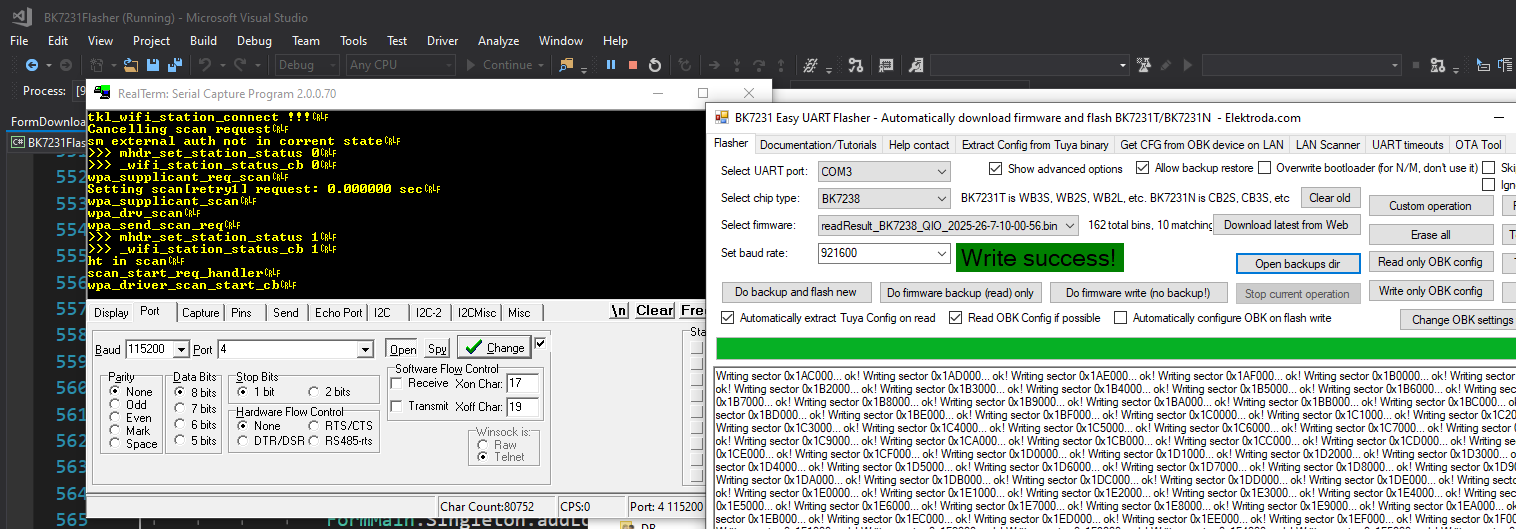Image resolution: width=1516 pixels, height=529 pixels.
Task: Open the Select UART port dropdown
Action: 941,171
